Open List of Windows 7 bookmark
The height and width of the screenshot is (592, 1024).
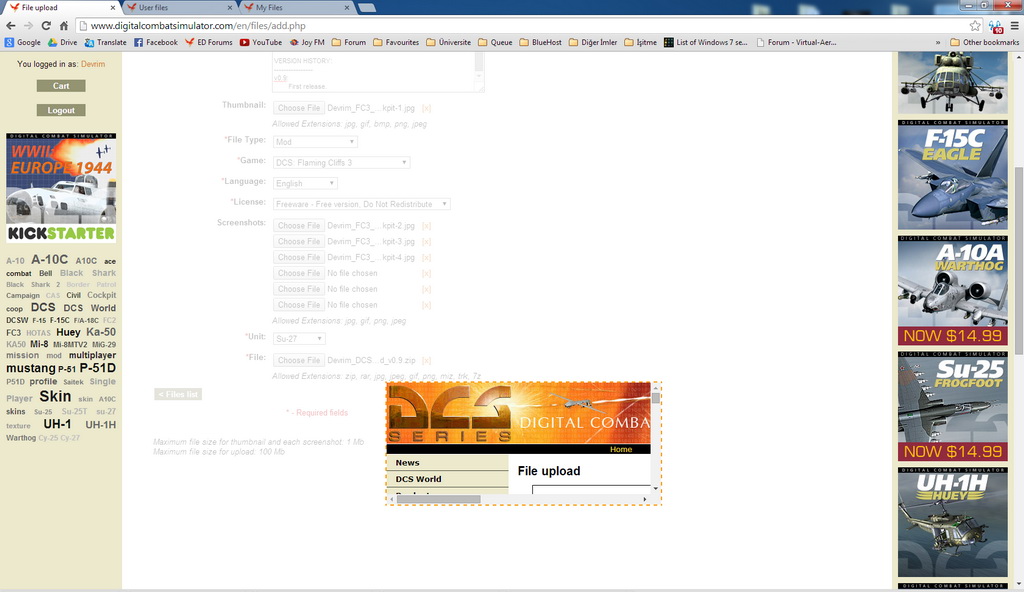705,42
